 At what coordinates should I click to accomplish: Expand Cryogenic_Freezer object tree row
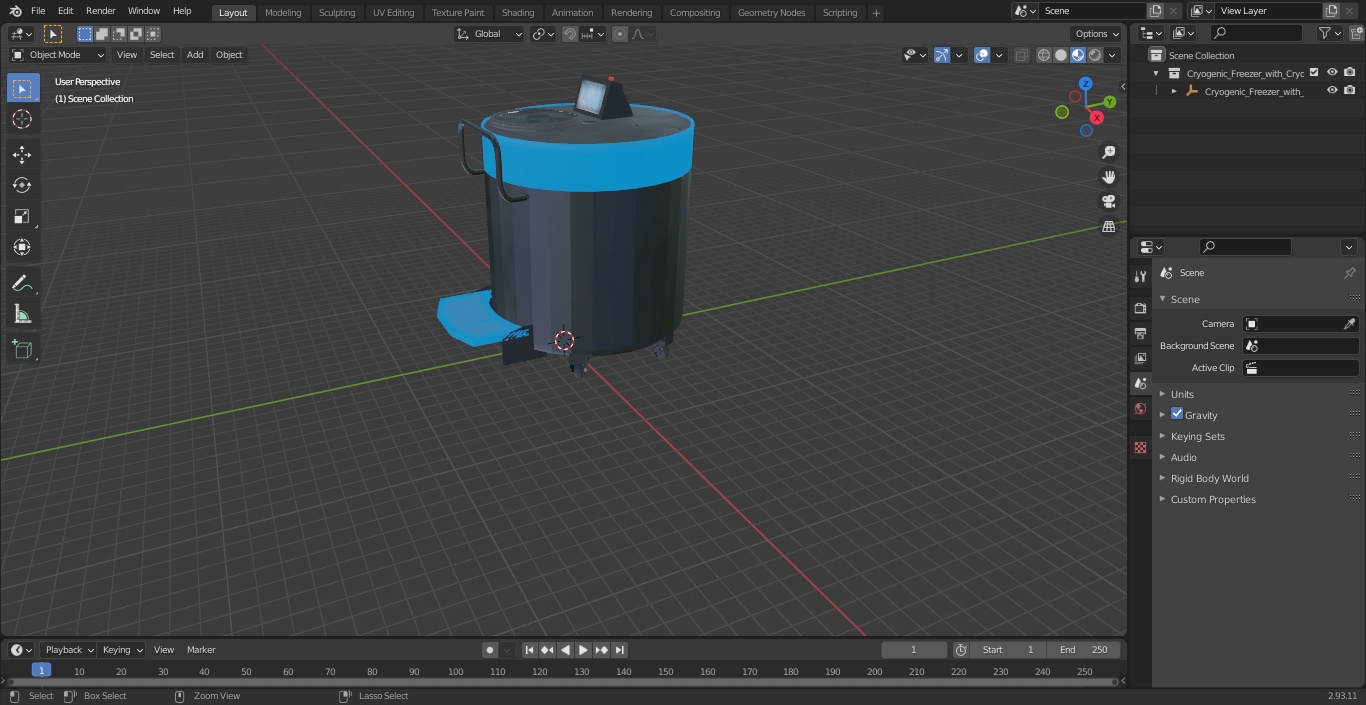pos(1174,91)
